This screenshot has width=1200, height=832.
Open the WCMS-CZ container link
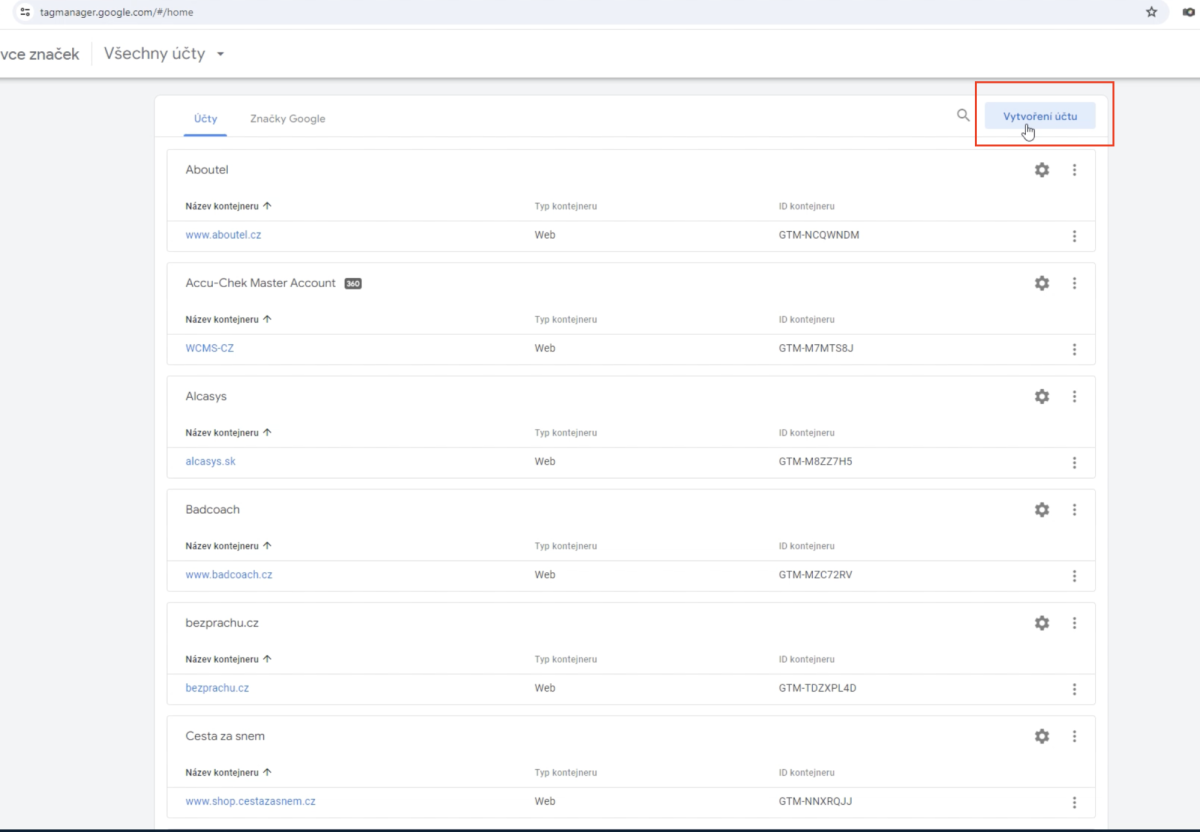(209, 348)
